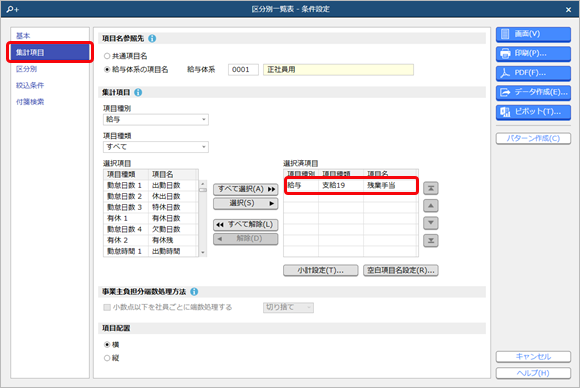Click scroll-up arrow of 選択項目 list
Viewport: 580px width, 388px height.
coord(203,184)
